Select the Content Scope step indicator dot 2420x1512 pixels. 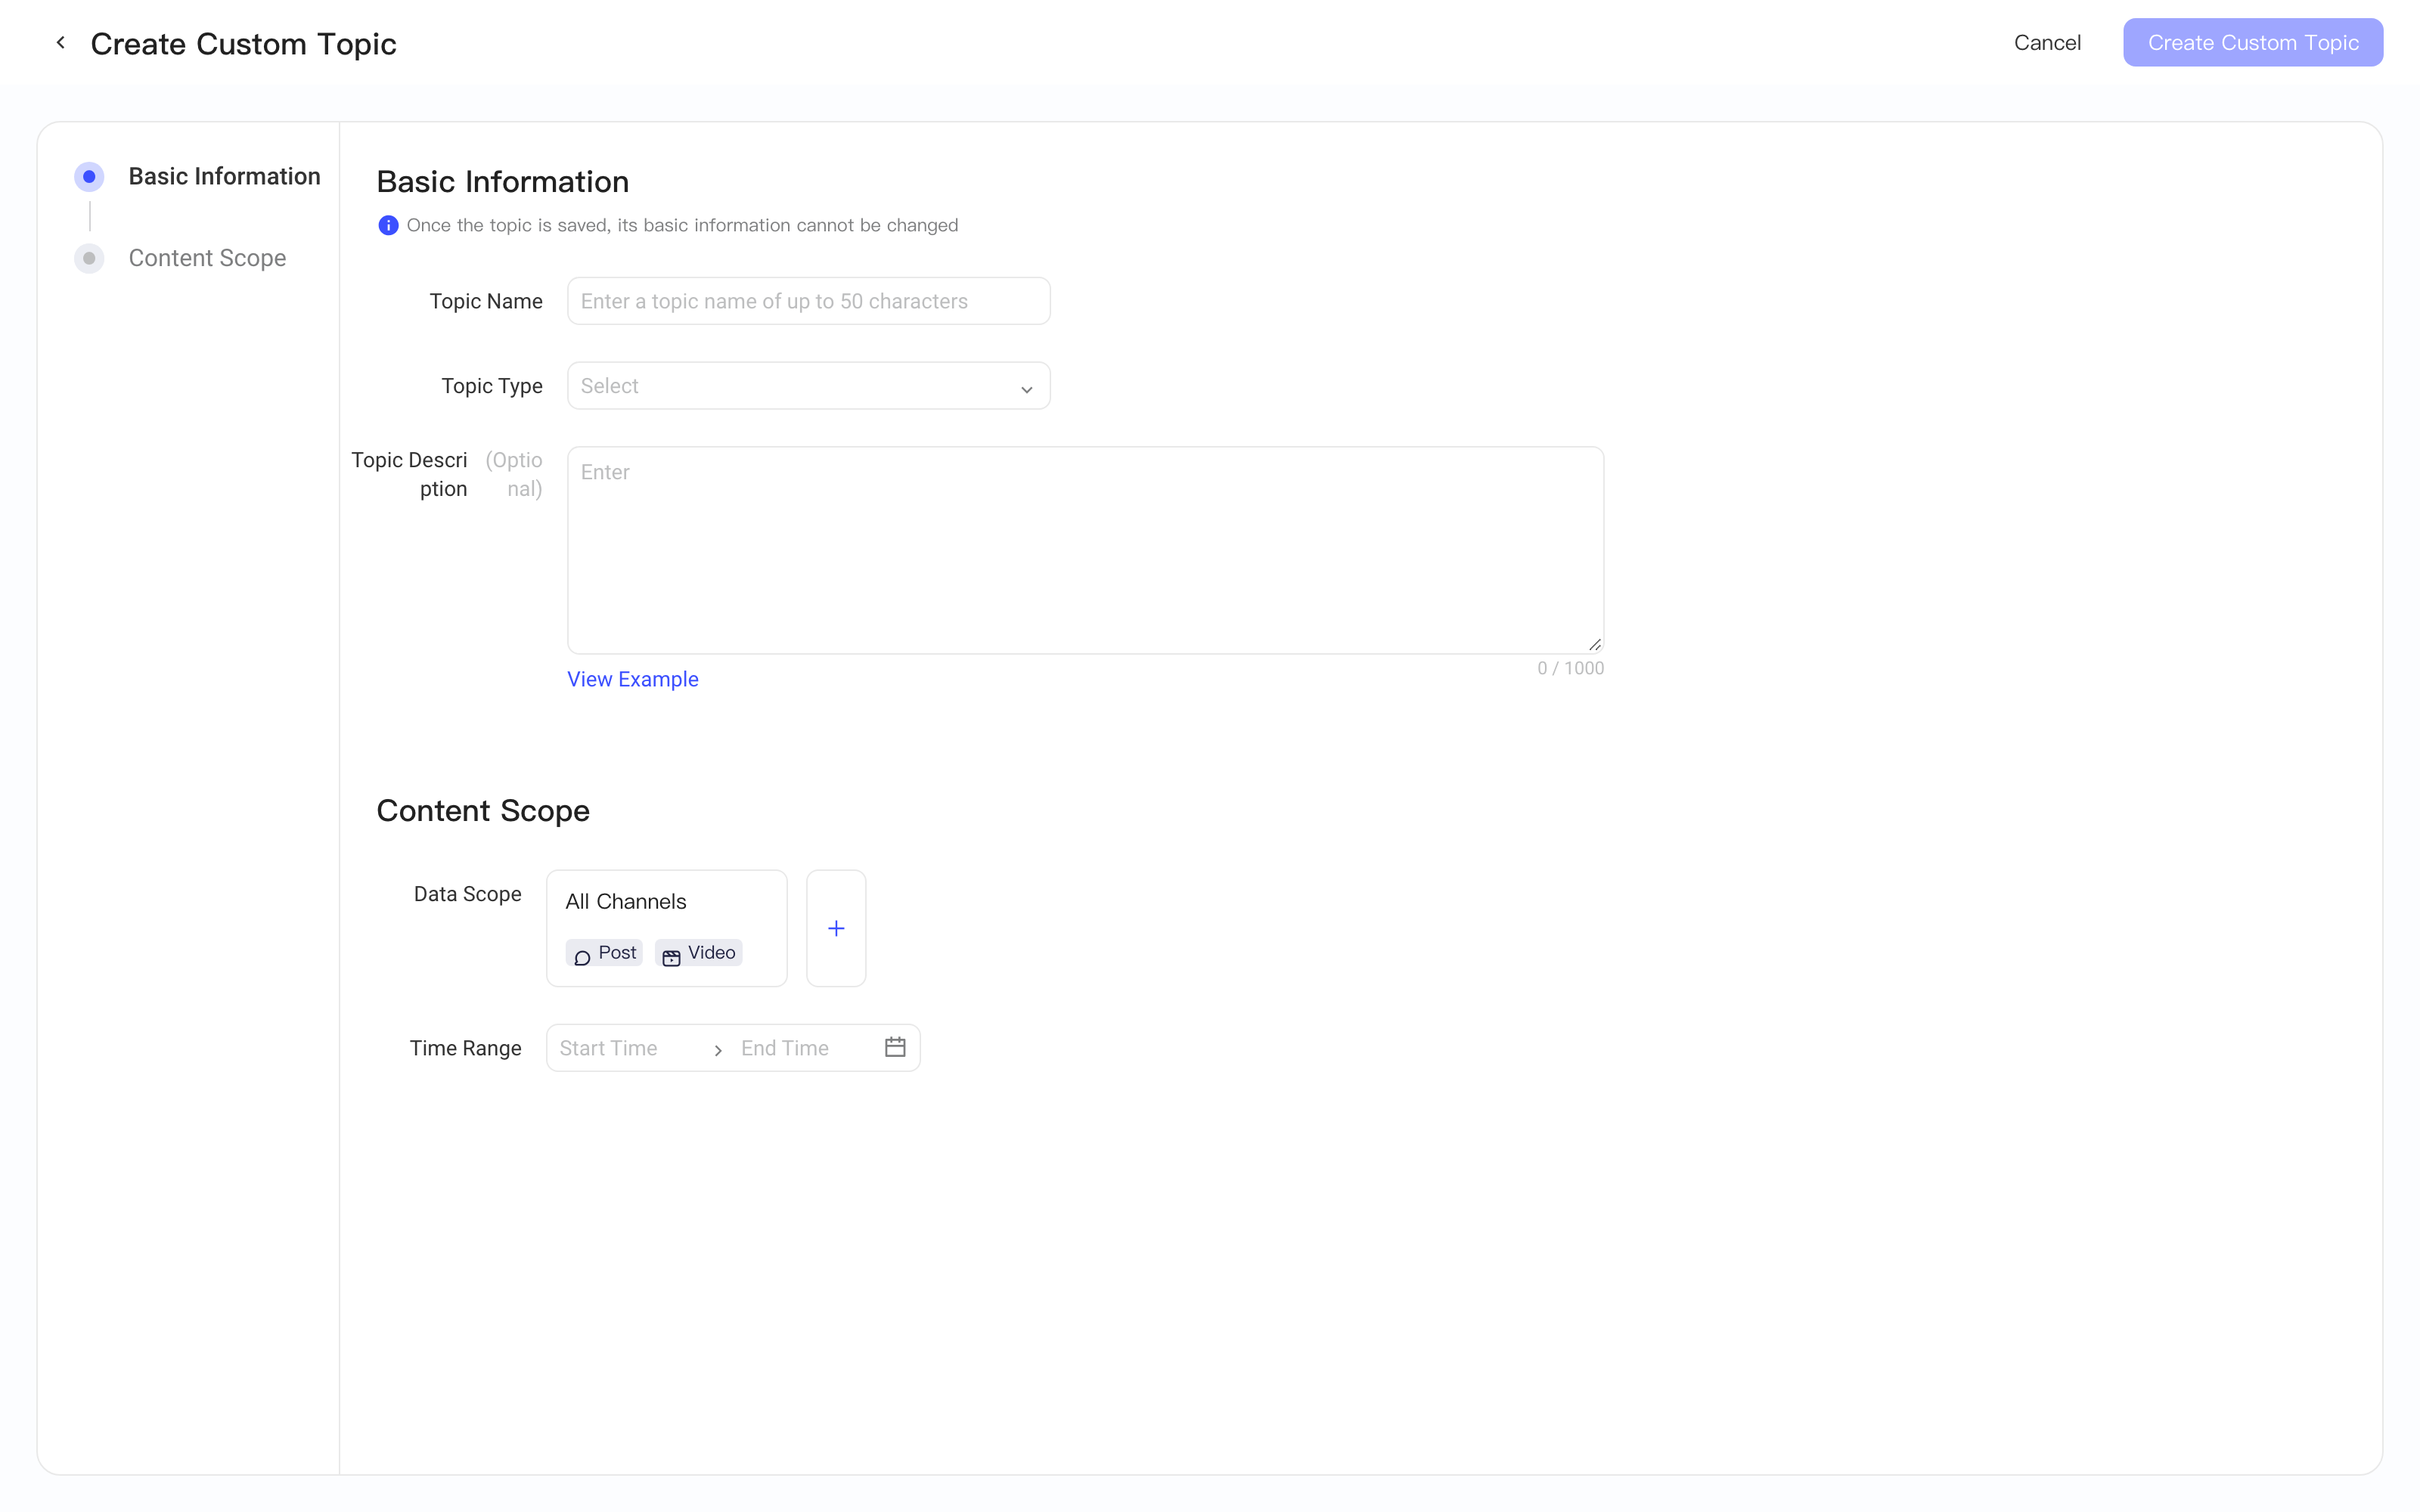point(89,259)
